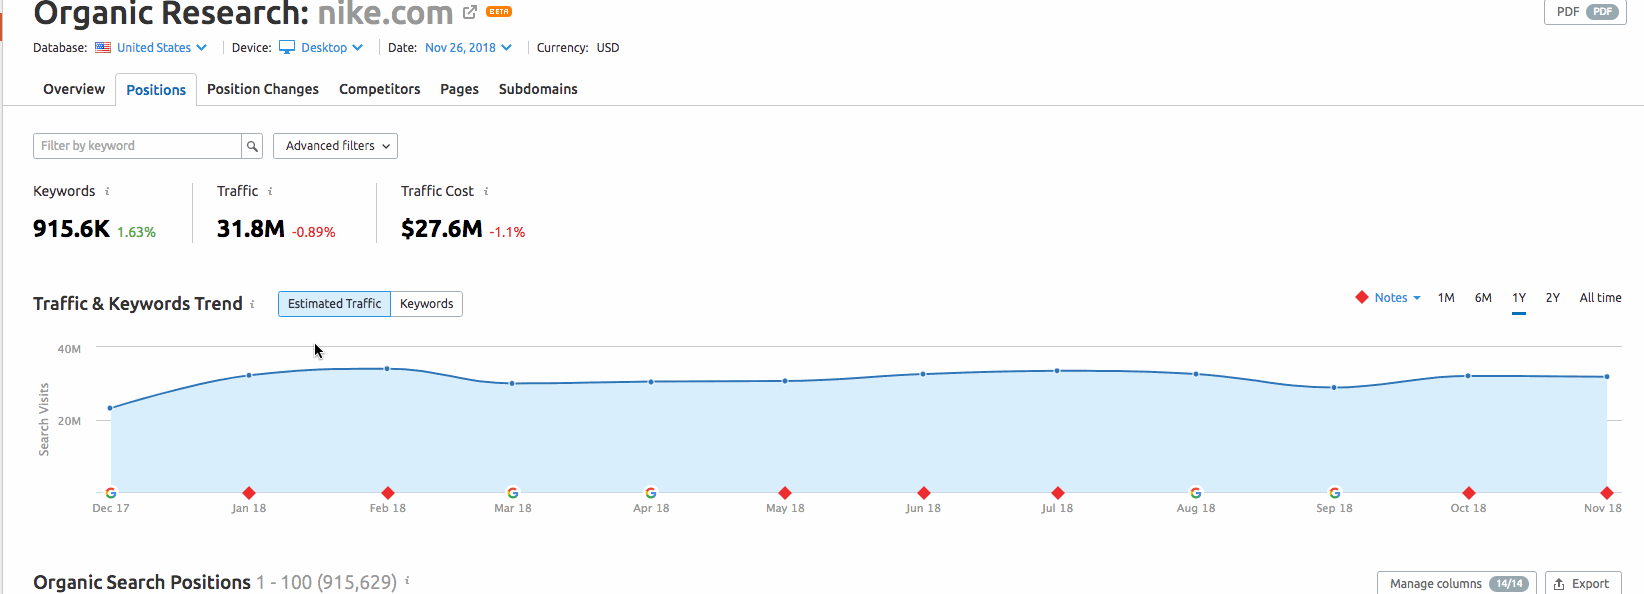Focus the Filter by keyword input field

pyautogui.click(x=137, y=146)
